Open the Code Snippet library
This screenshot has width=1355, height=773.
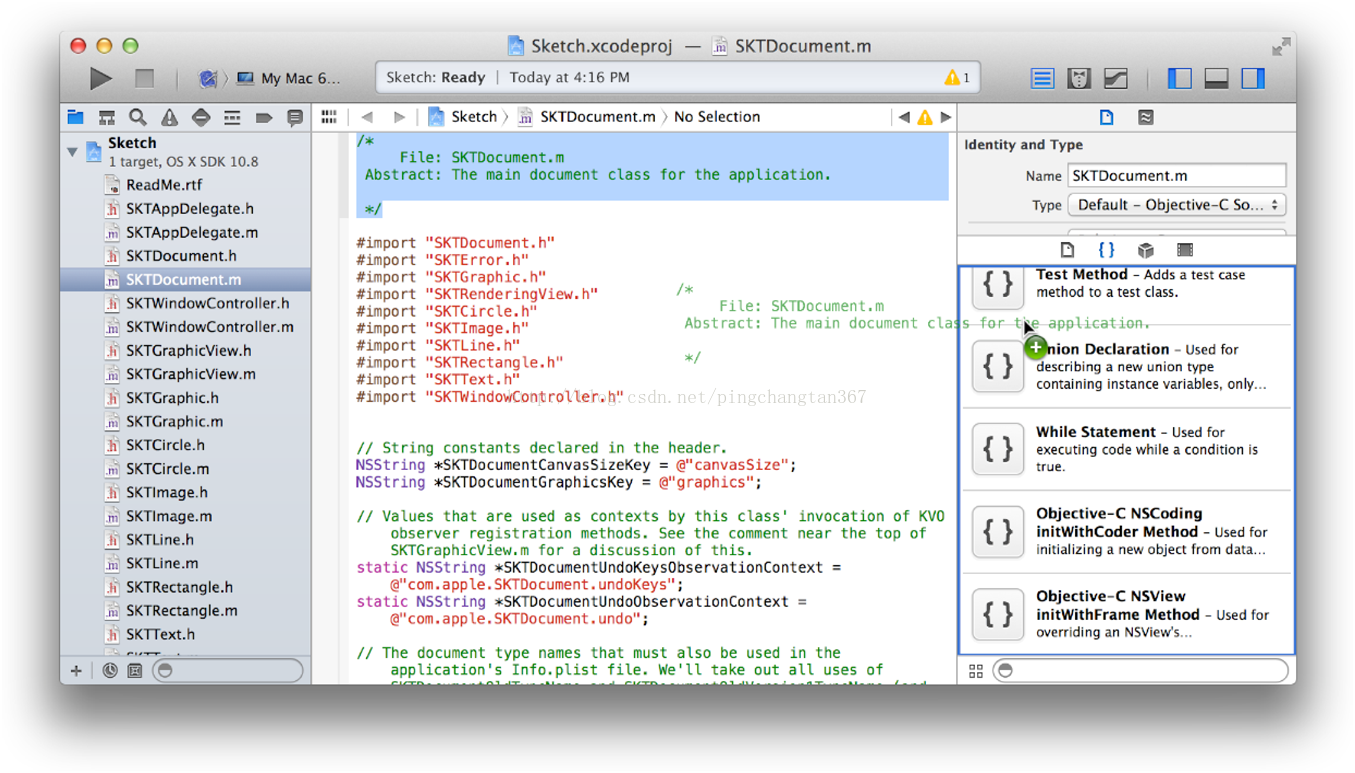[1106, 250]
